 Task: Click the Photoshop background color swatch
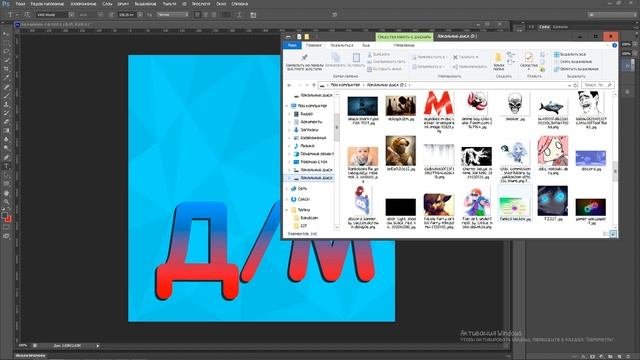(x=8, y=219)
